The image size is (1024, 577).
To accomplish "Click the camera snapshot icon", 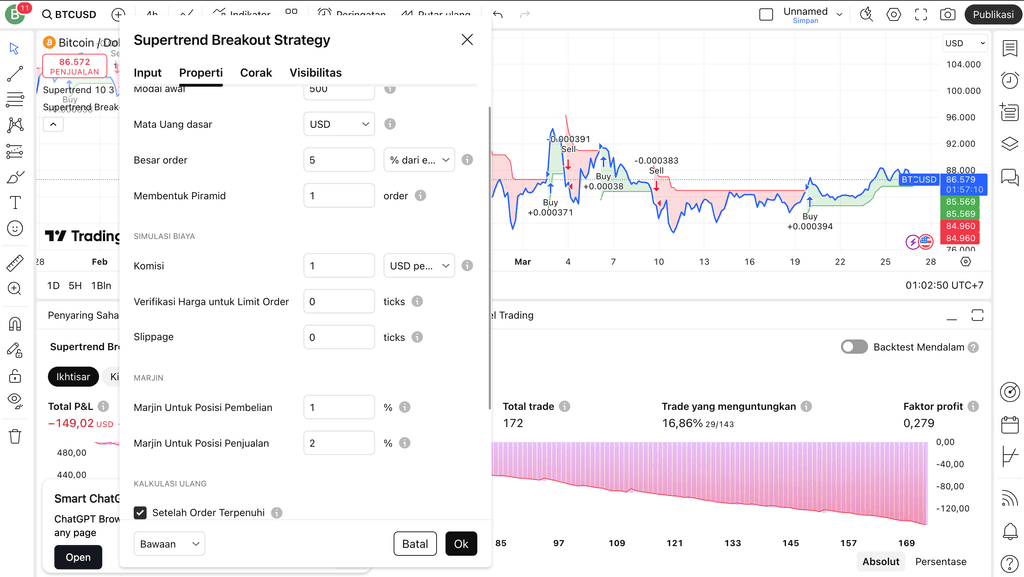I will coord(947,15).
